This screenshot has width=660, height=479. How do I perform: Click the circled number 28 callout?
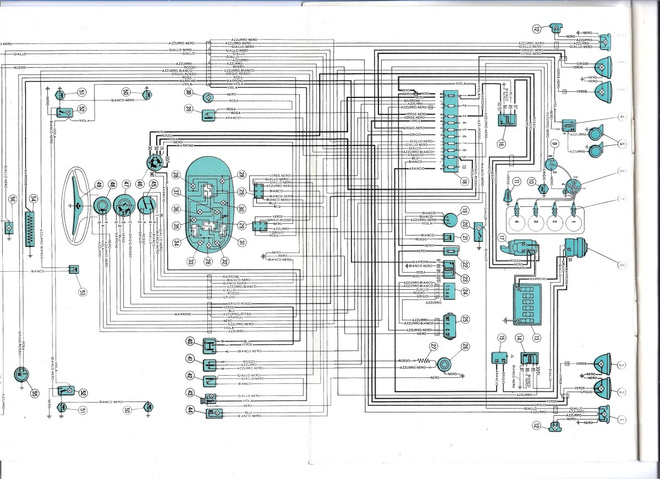pyautogui.click(x=465, y=346)
